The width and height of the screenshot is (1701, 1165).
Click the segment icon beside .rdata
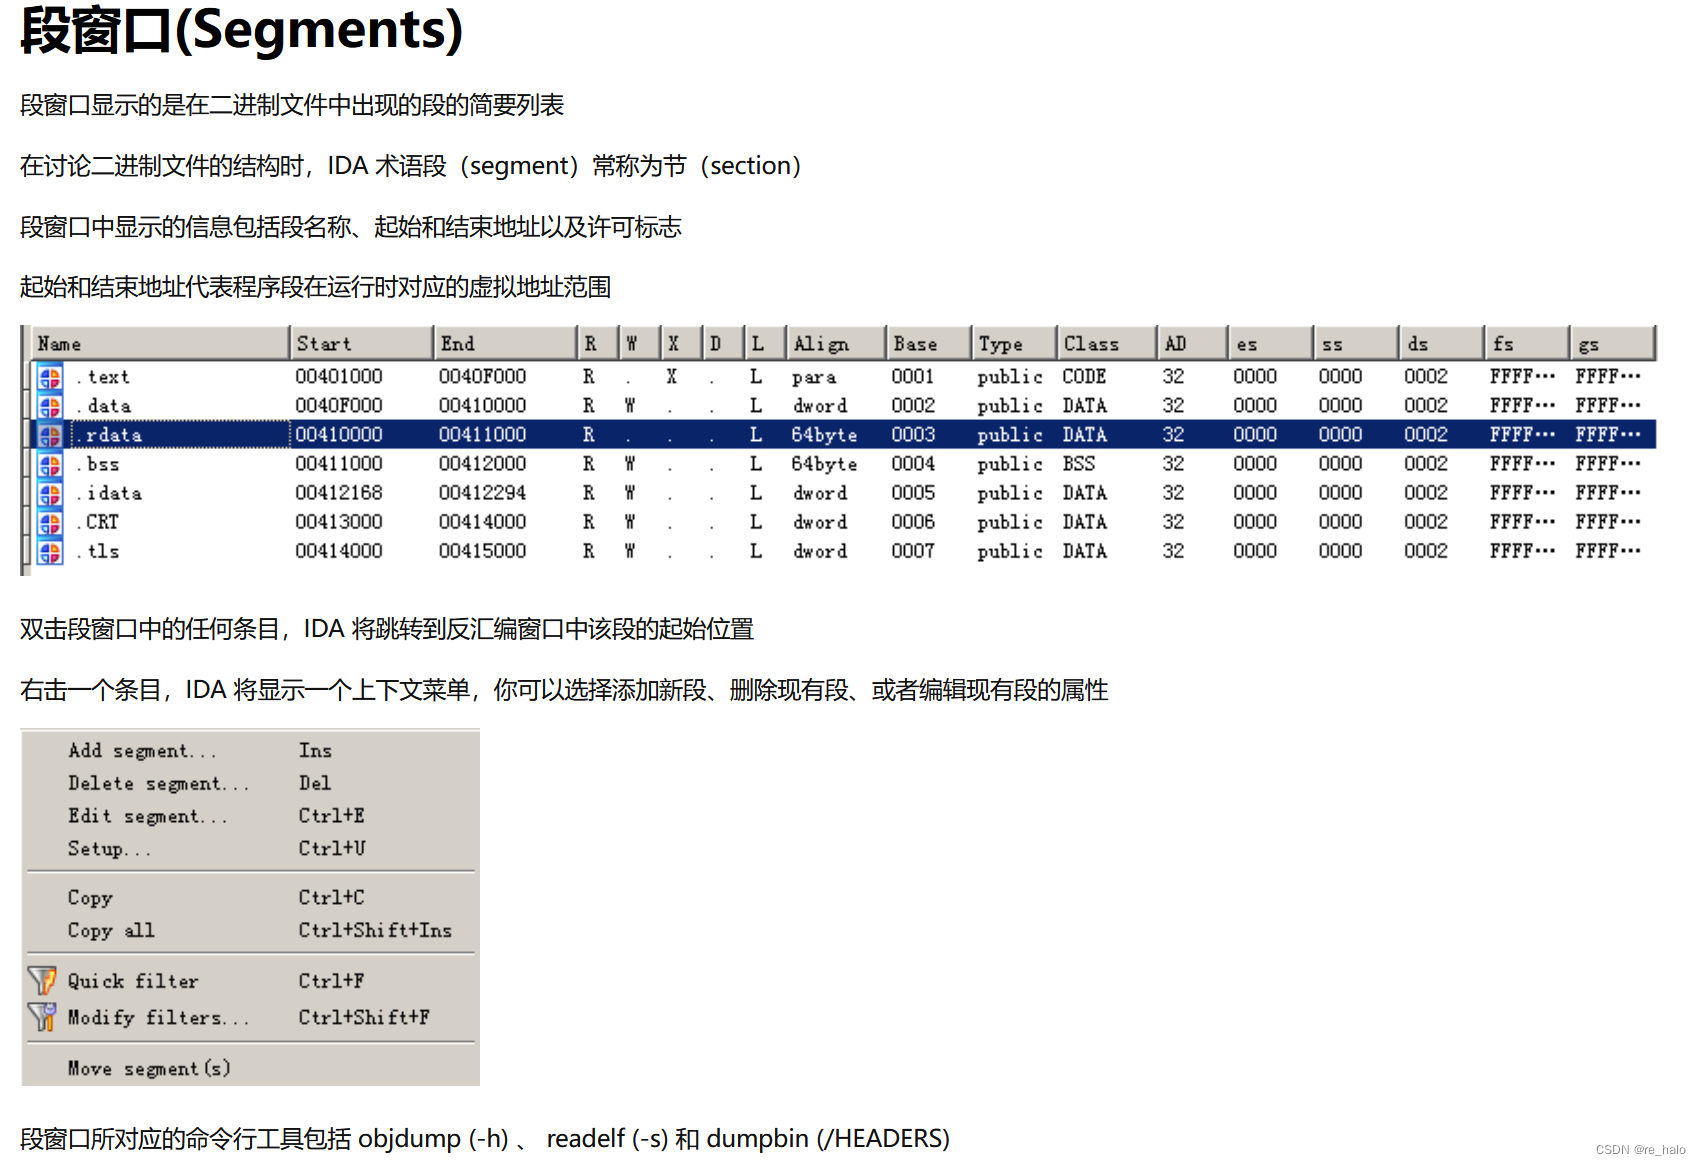pyautogui.click(x=49, y=434)
